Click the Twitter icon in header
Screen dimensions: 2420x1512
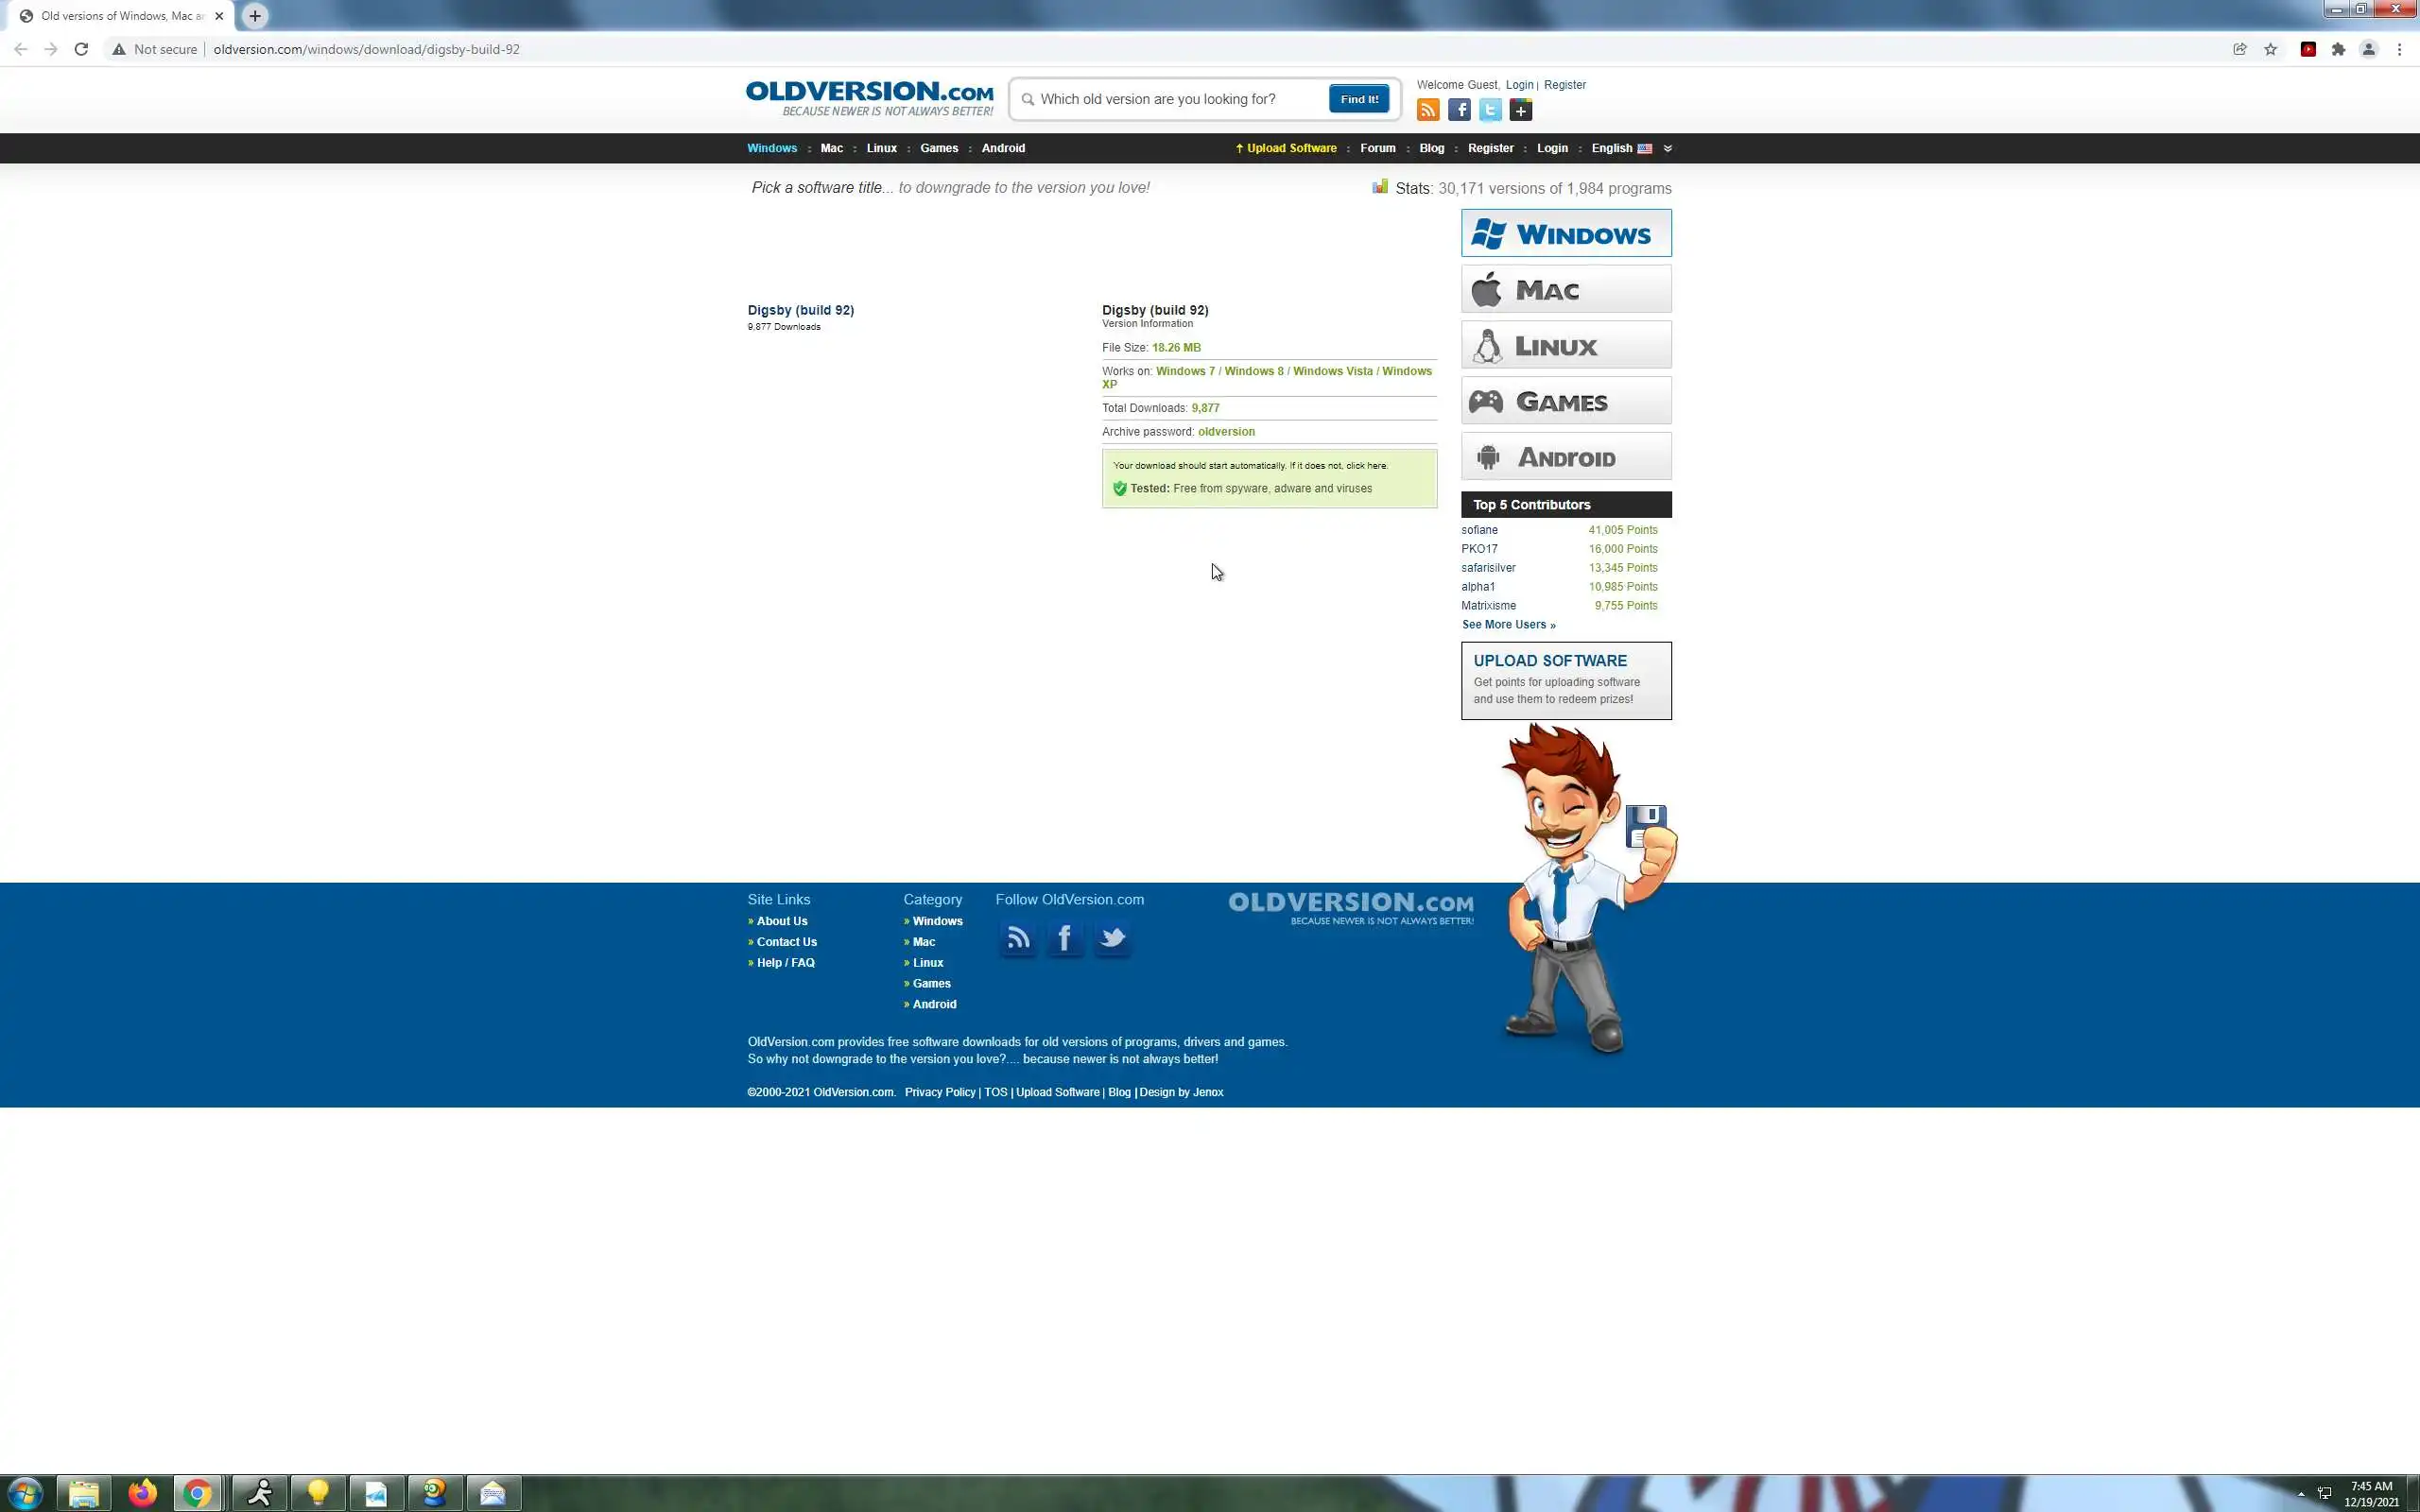[x=1490, y=110]
